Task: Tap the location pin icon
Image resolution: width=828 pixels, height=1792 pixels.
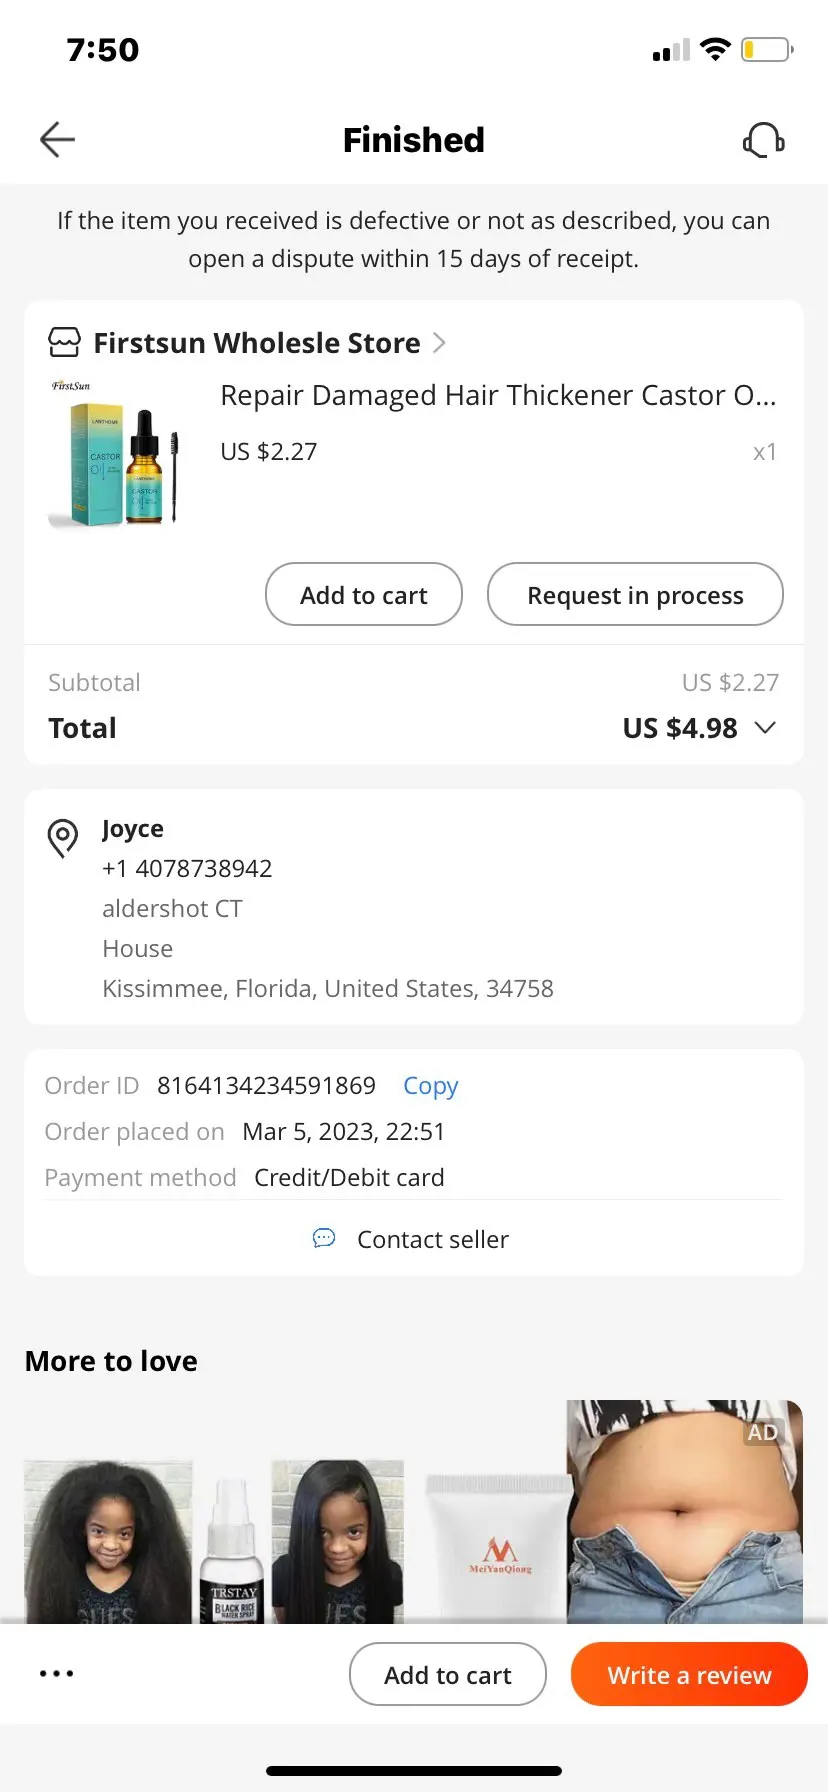Action: tap(63, 837)
